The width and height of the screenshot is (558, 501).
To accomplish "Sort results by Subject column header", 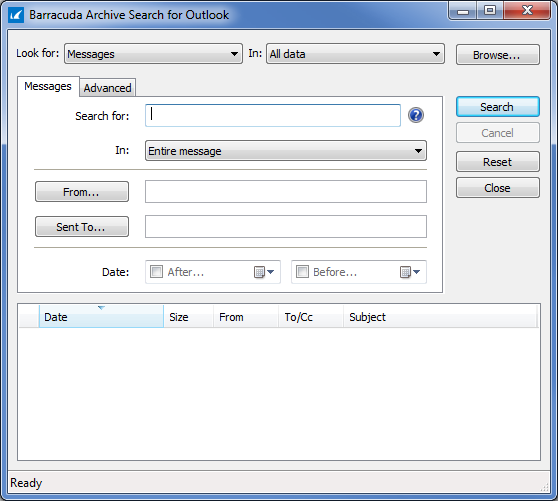I will pyautogui.click(x=440, y=316).
